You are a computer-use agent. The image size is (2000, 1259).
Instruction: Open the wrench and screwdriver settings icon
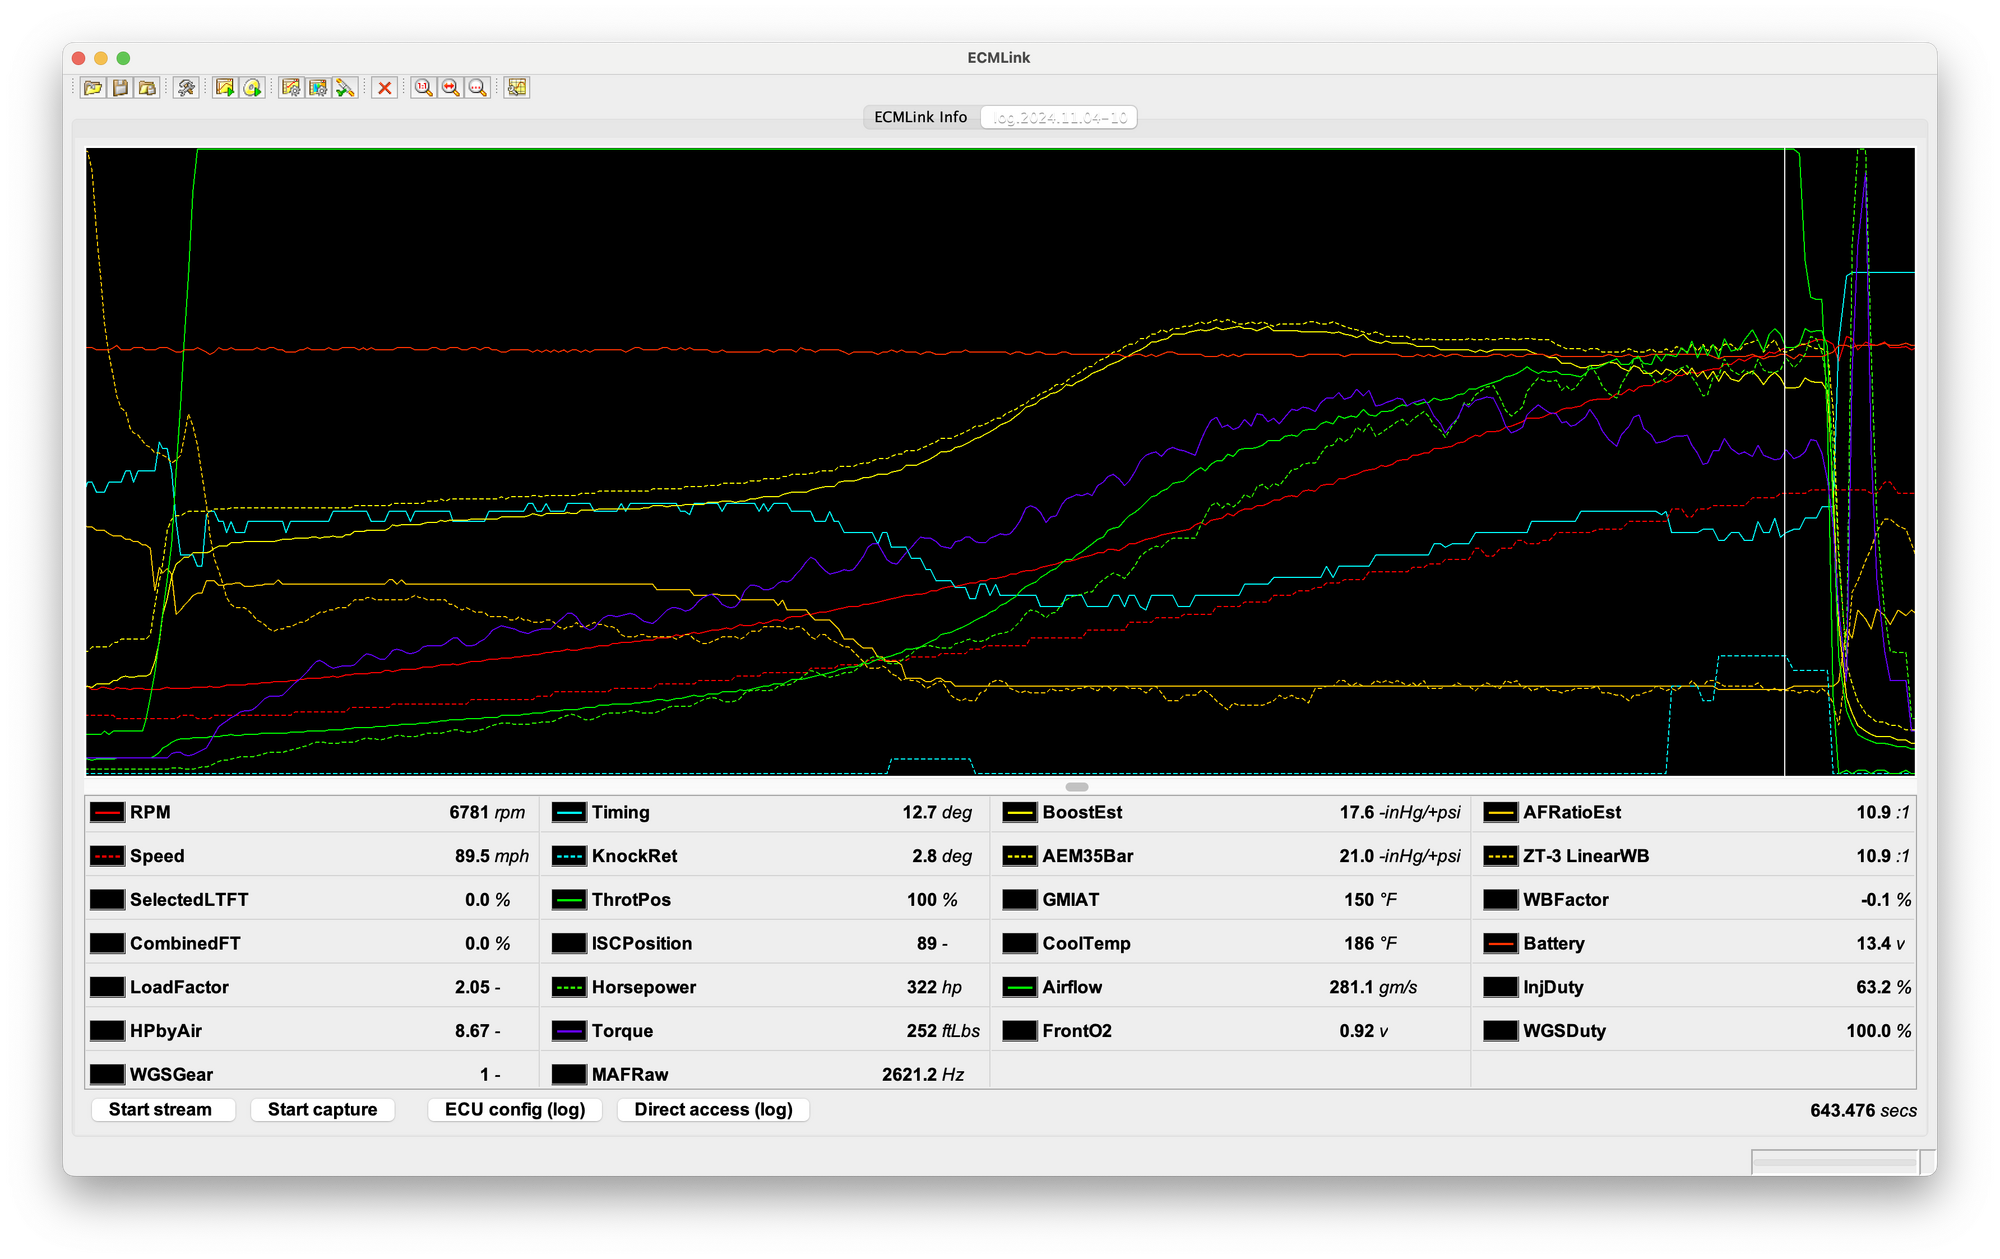(186, 88)
